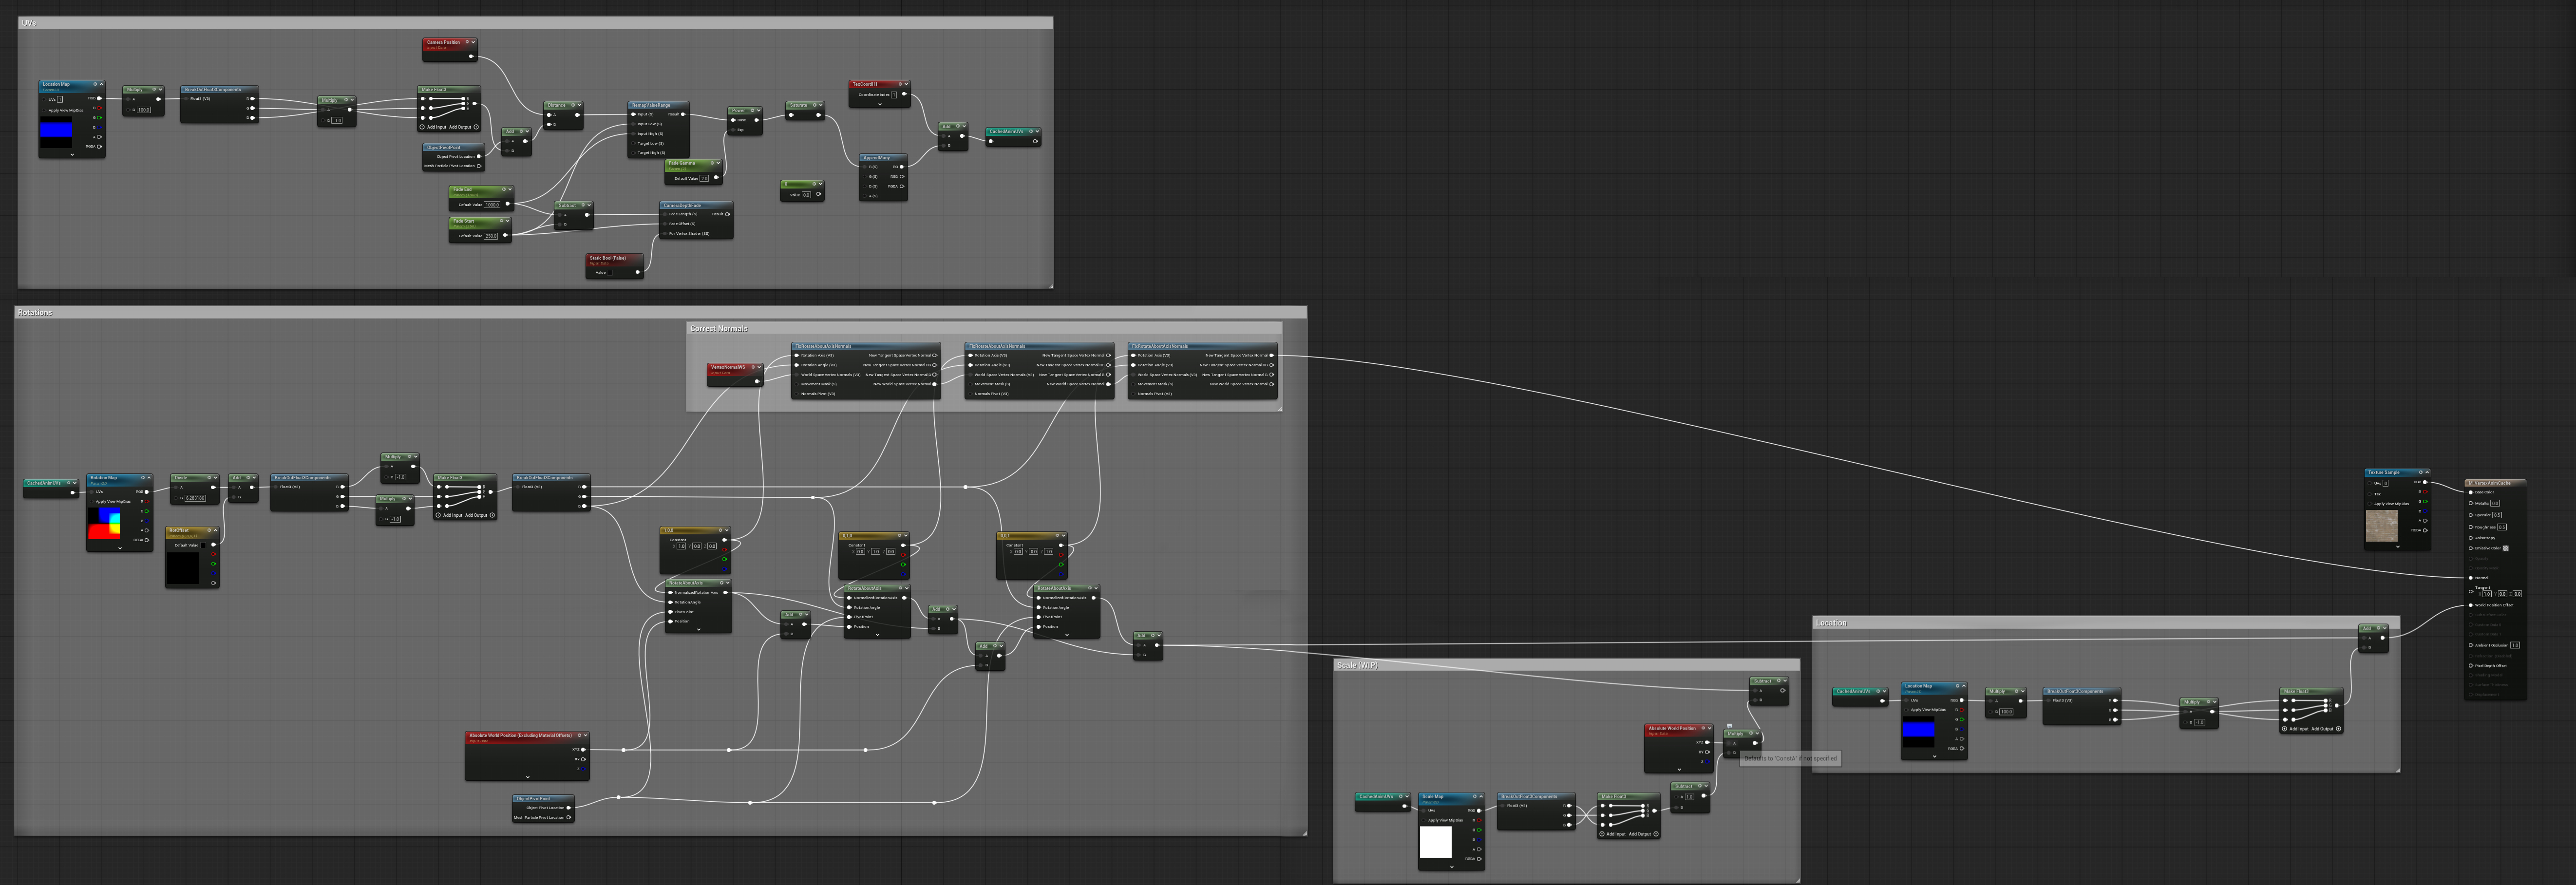The height and width of the screenshot is (885, 2576).
Task: Click the Roughness value field on M_VertexAnimCache
Action: point(2502,527)
